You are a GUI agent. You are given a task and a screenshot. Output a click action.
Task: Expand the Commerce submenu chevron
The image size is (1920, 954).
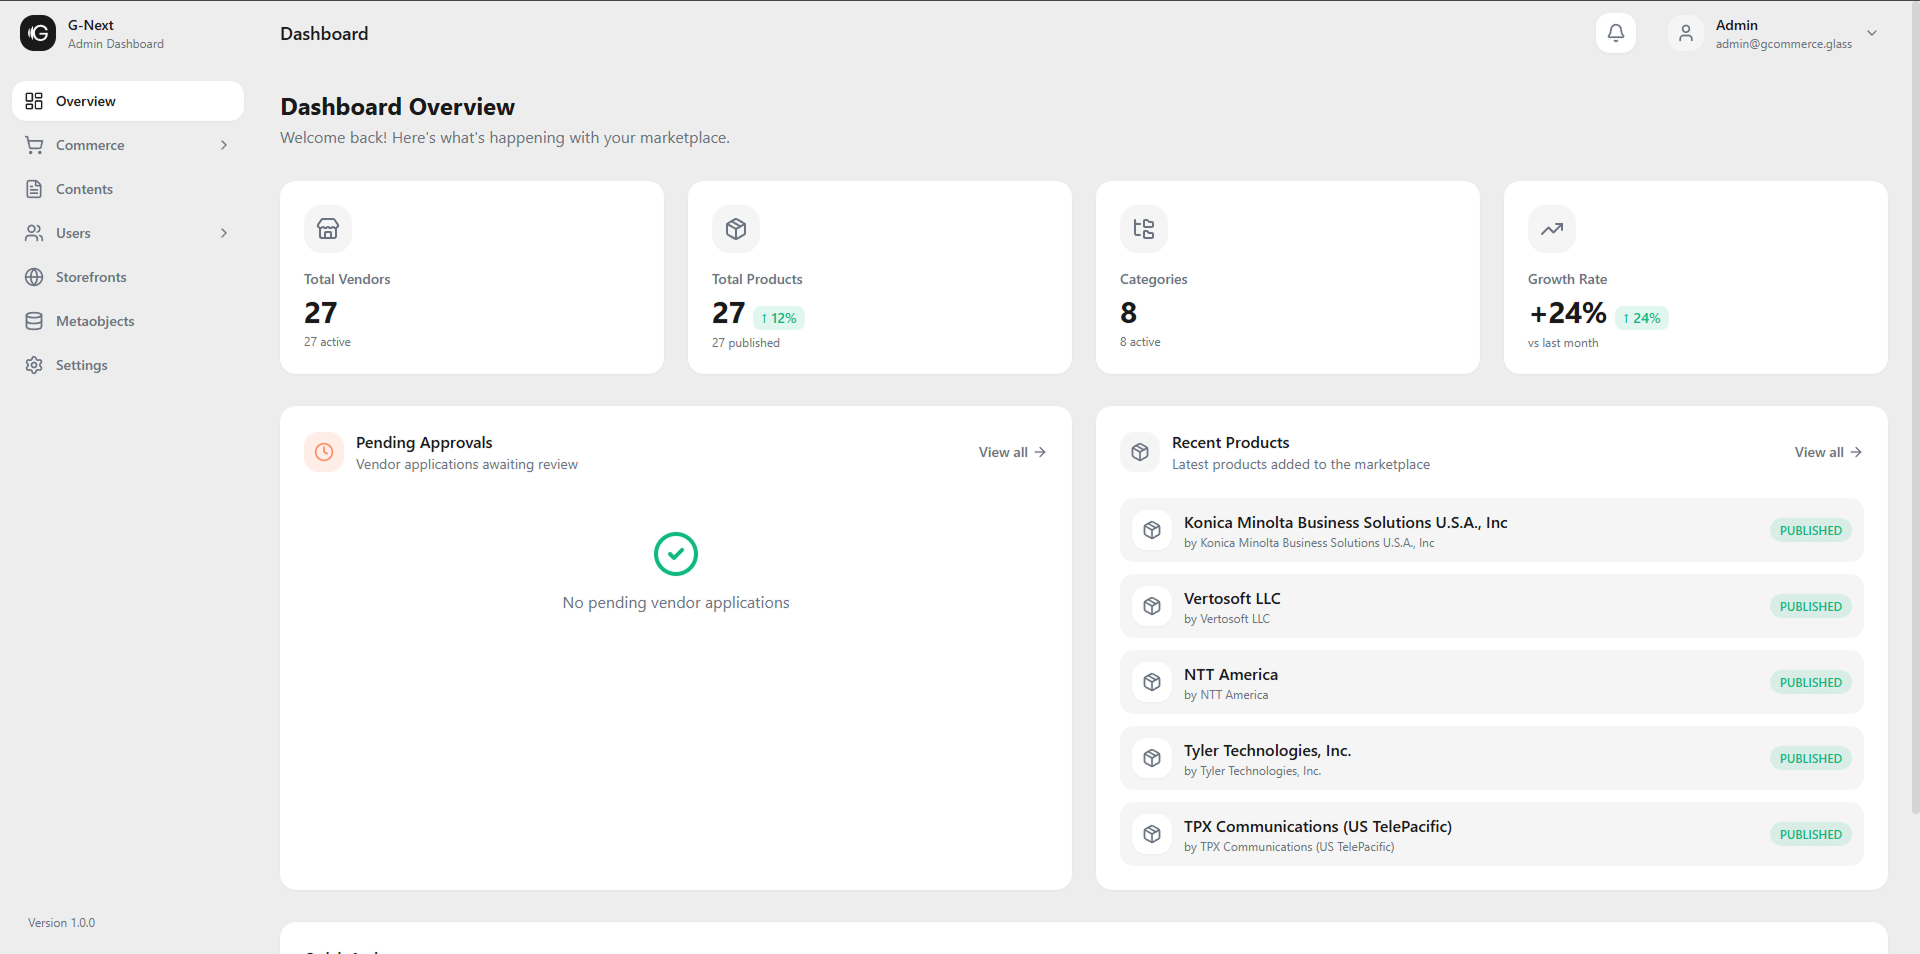[224, 145]
